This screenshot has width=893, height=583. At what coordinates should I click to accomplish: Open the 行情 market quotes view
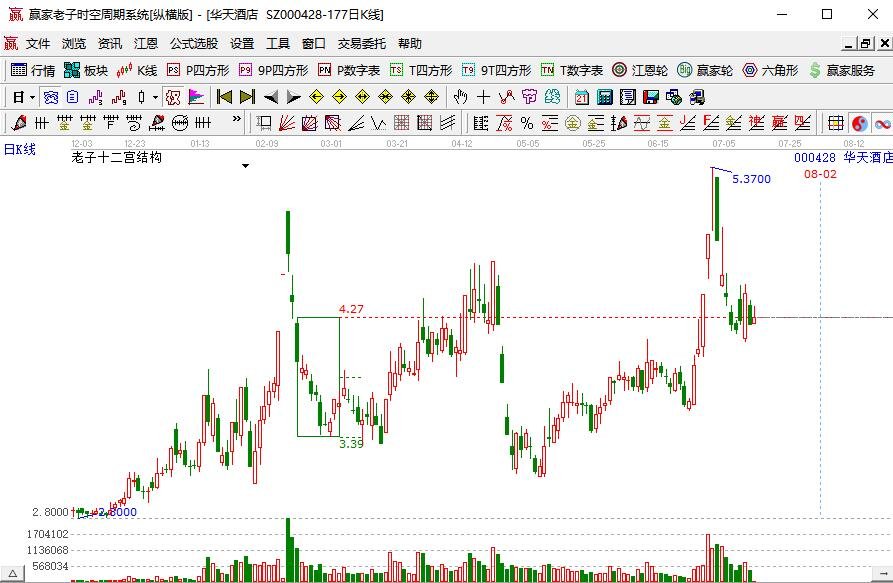[33, 70]
